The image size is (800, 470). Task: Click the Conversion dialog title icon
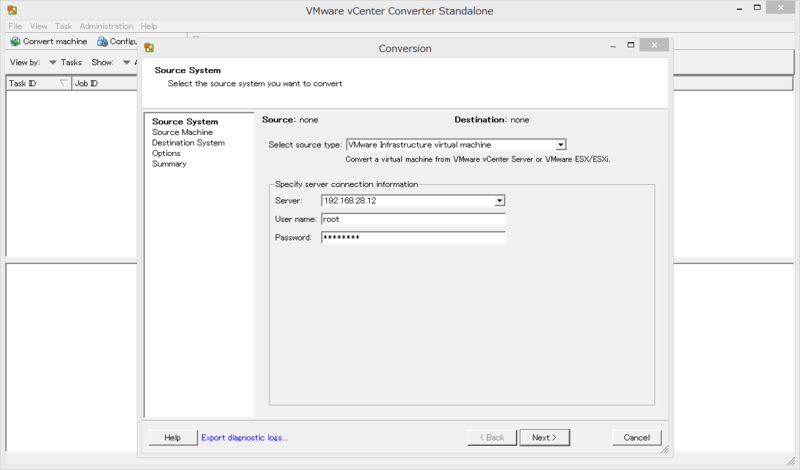point(149,48)
